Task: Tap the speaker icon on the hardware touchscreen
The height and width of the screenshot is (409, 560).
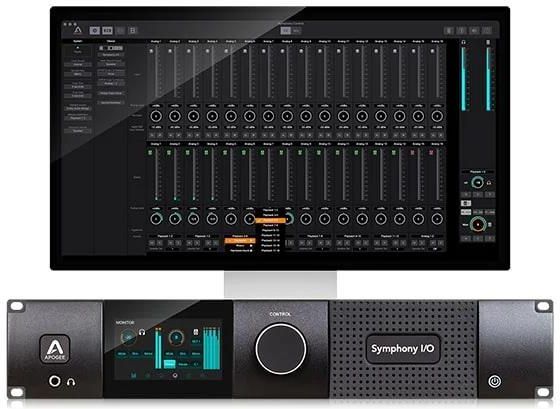Action: [x=196, y=333]
